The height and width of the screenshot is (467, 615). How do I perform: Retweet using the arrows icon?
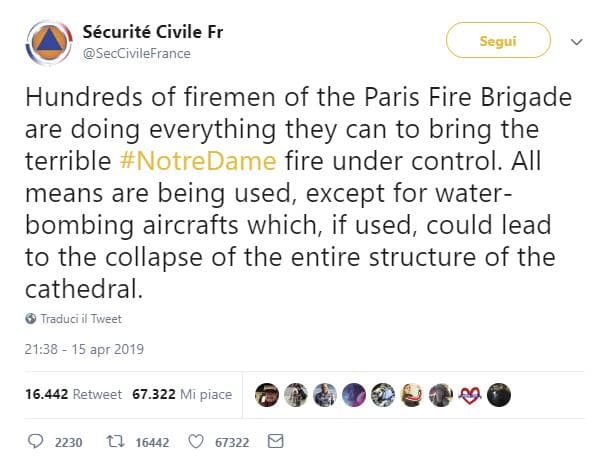(x=115, y=441)
